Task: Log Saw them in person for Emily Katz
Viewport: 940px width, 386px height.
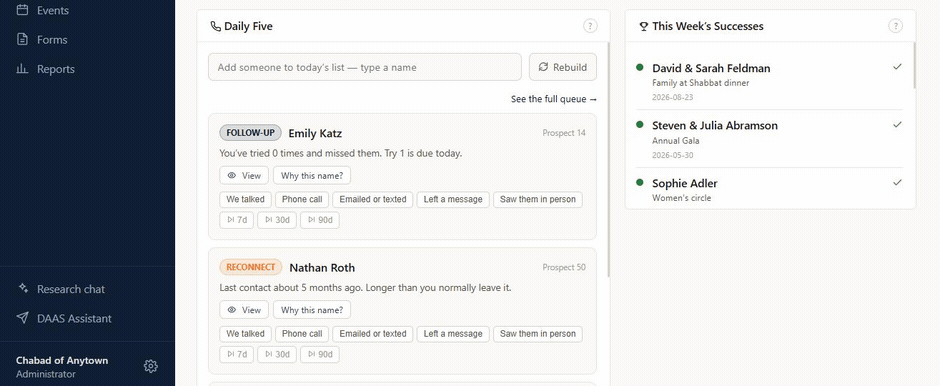Action: 538,200
